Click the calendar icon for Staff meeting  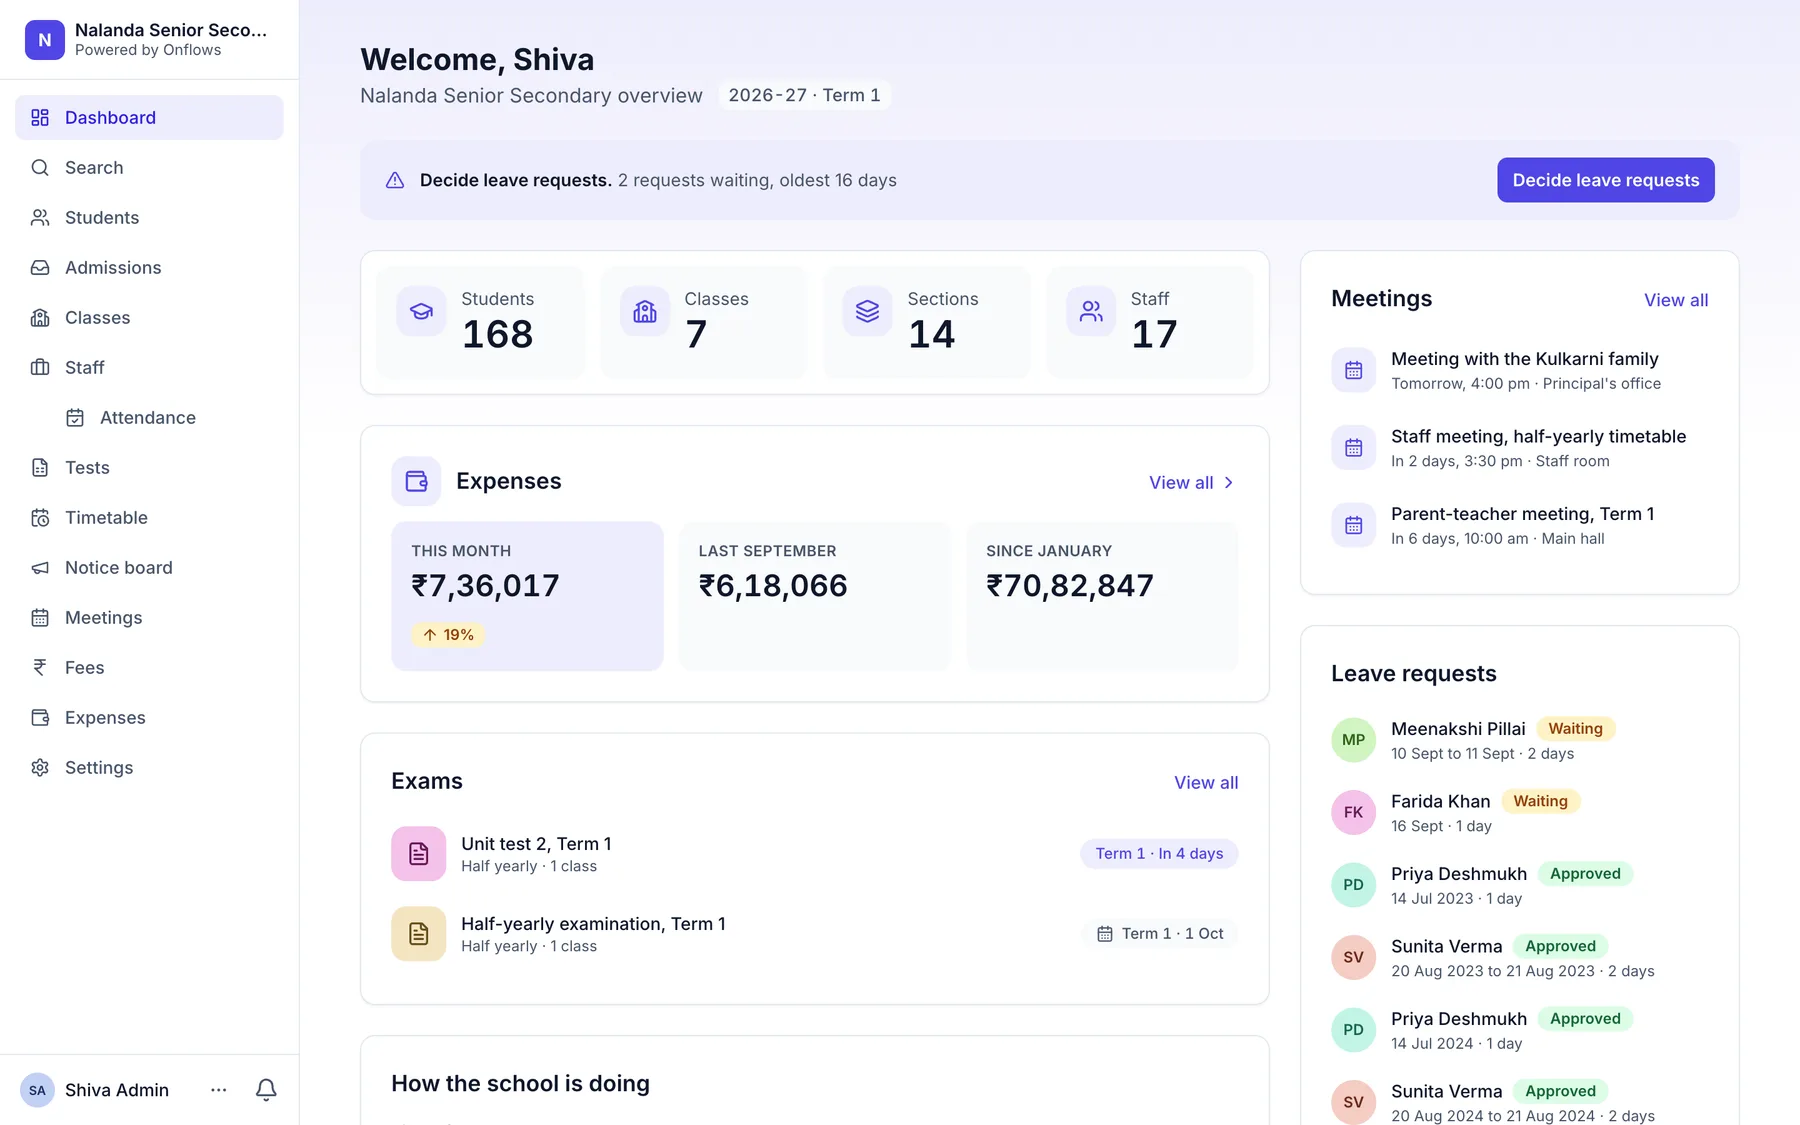click(1353, 448)
